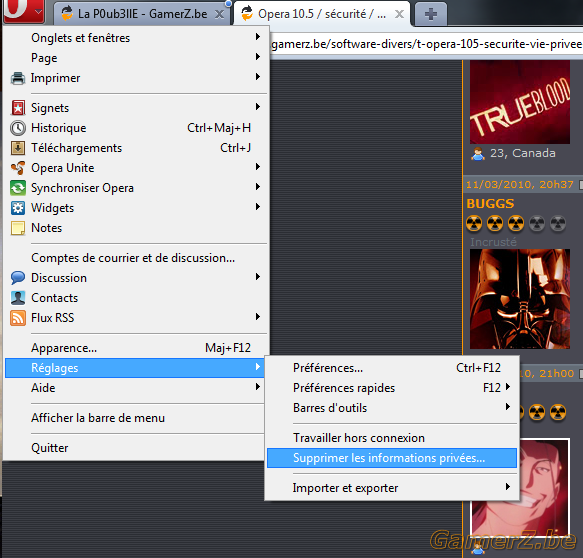This screenshot has height=558, width=583.
Task: Click the Imprimer printer icon
Action: coord(18,78)
